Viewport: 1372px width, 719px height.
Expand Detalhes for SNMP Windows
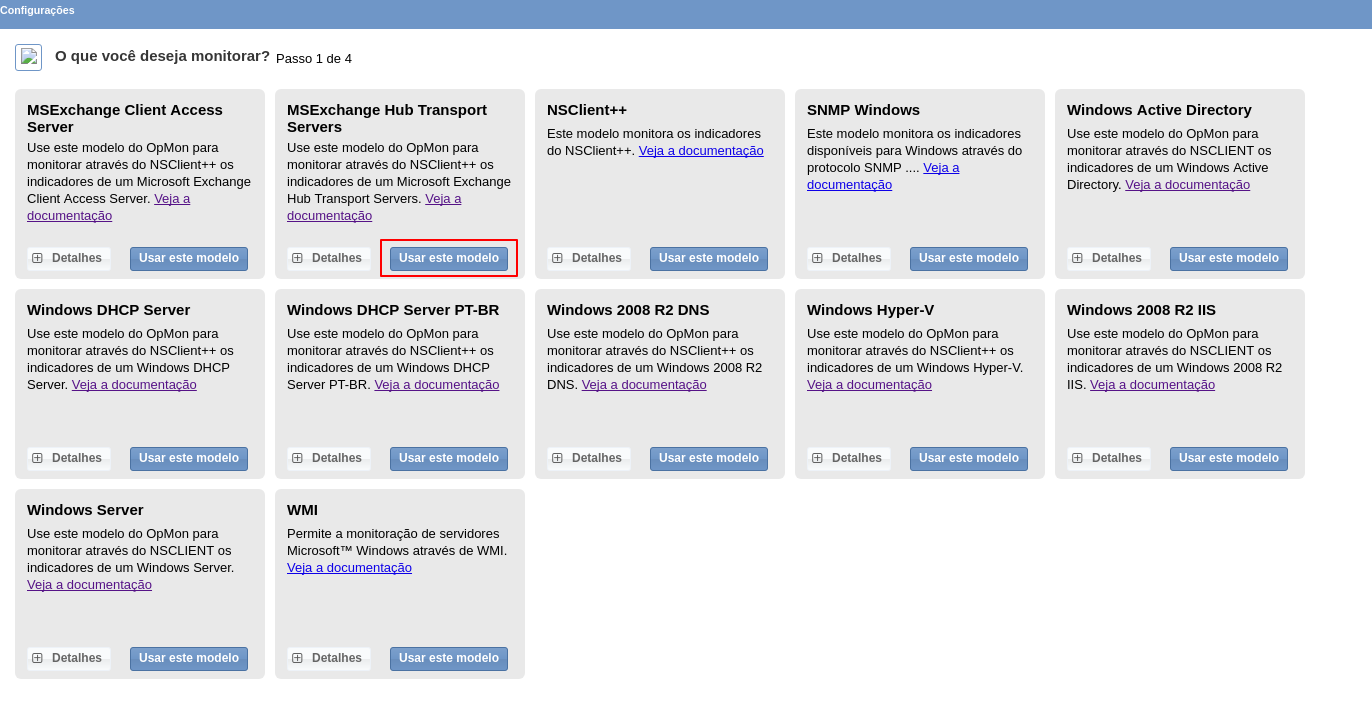click(x=849, y=259)
